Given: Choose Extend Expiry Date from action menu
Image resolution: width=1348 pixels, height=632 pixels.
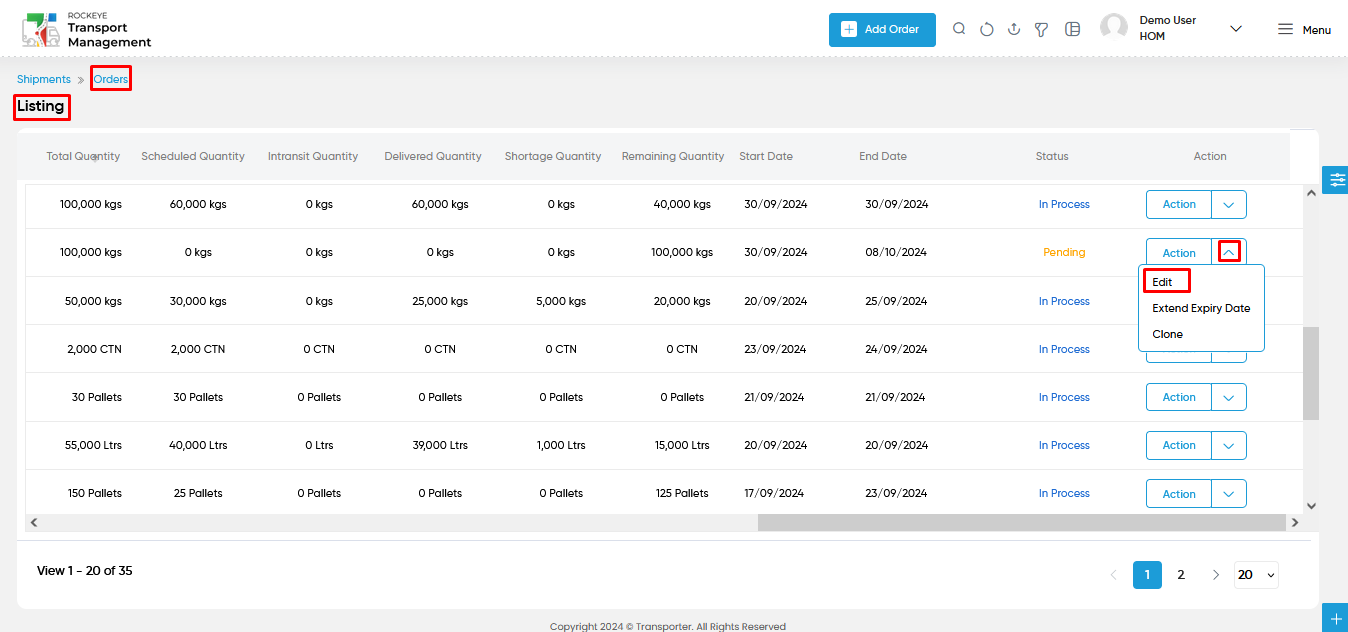Looking at the screenshot, I should tap(1201, 308).
